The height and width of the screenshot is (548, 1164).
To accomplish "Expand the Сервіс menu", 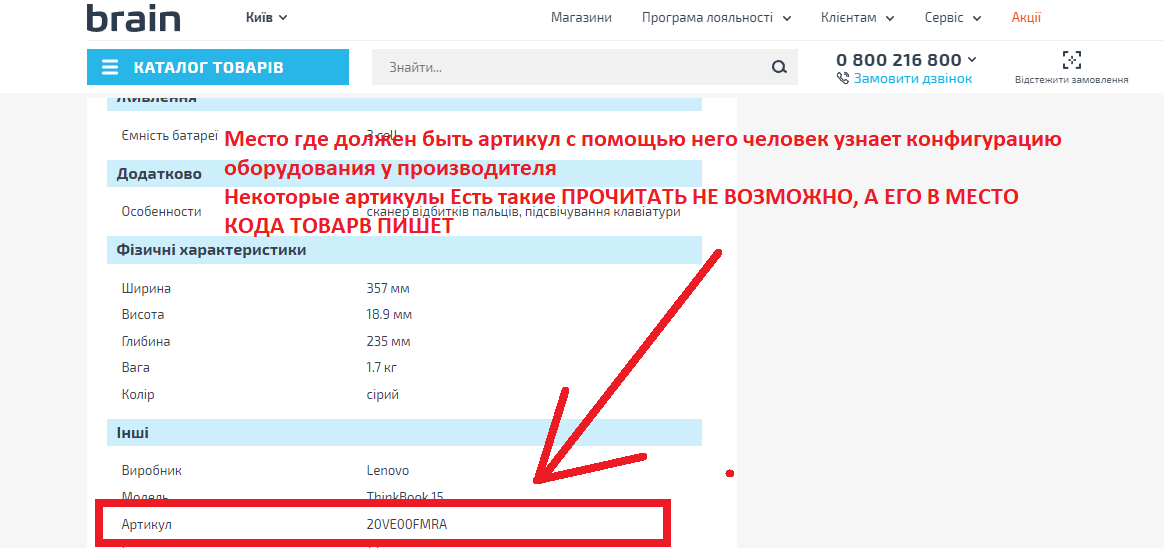I will coord(953,18).
